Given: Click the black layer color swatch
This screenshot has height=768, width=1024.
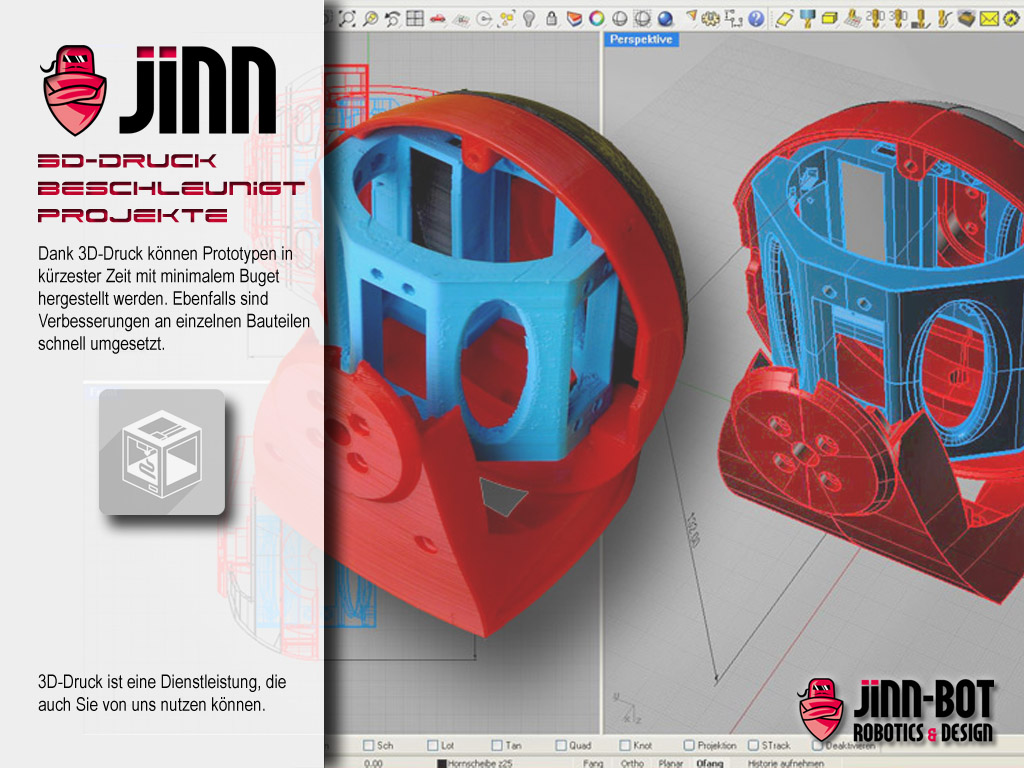Looking at the screenshot, I should tap(441, 763).
